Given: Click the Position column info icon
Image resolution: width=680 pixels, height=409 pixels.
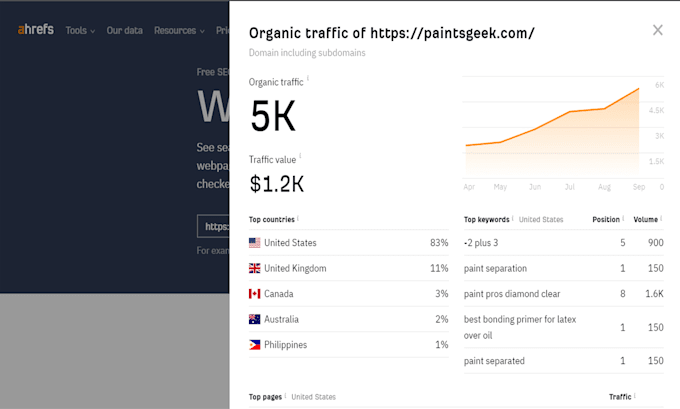Looking at the screenshot, I should pyautogui.click(x=623, y=218).
